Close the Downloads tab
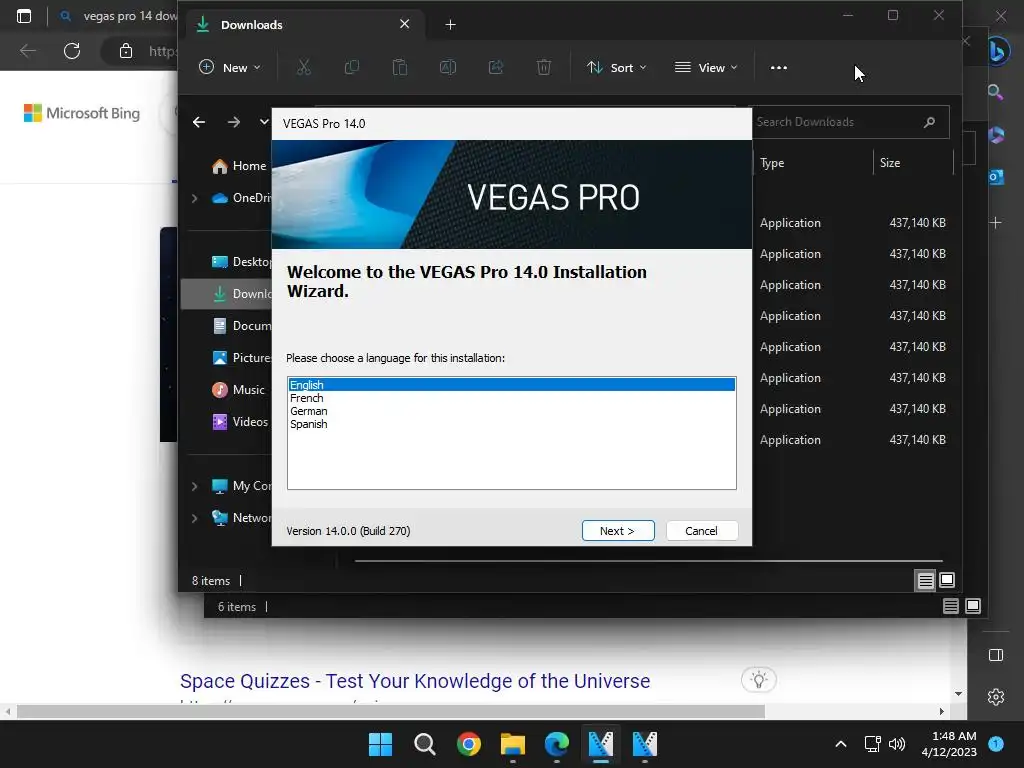 pos(405,24)
